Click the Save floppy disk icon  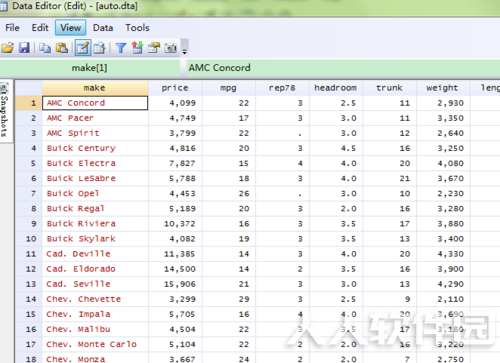[x=24, y=48]
